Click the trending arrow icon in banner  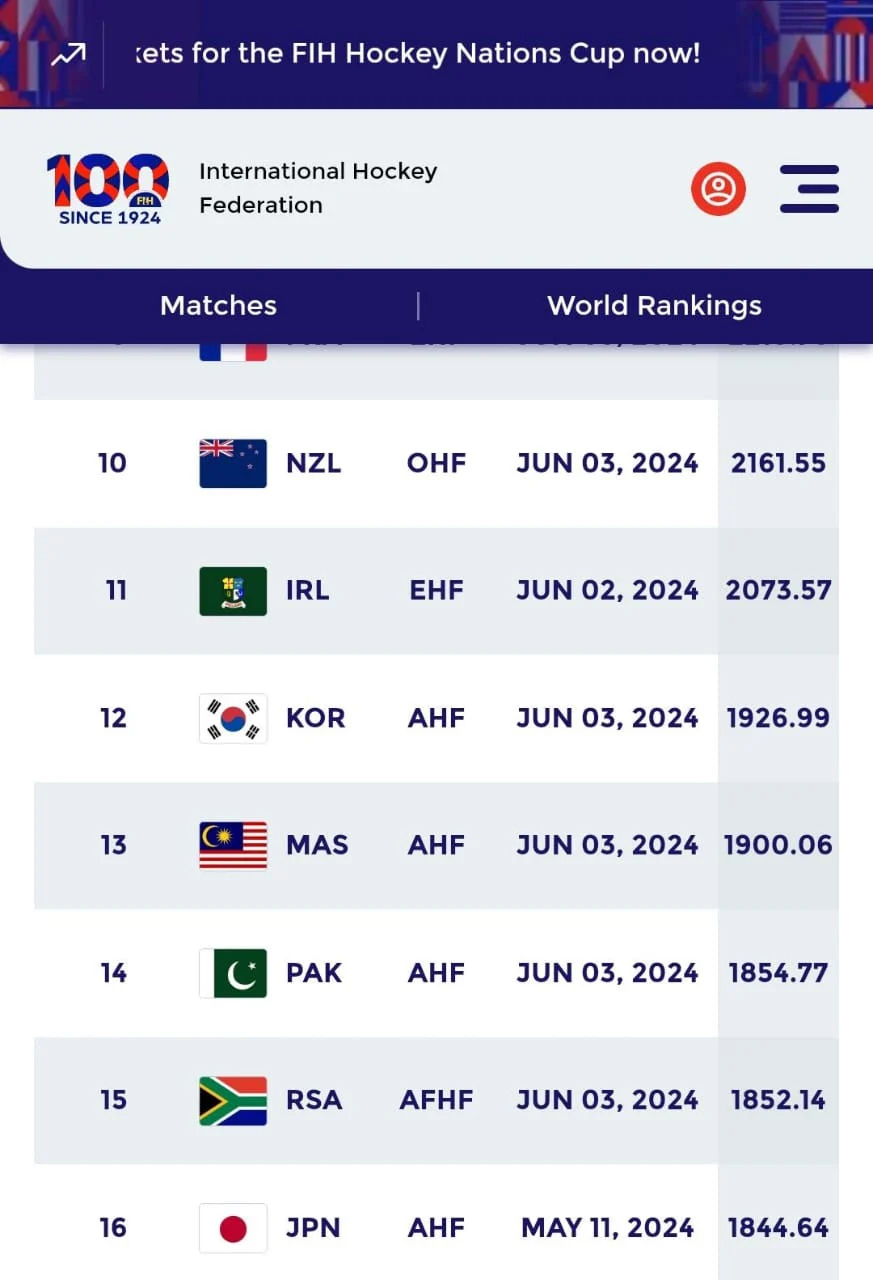click(68, 54)
